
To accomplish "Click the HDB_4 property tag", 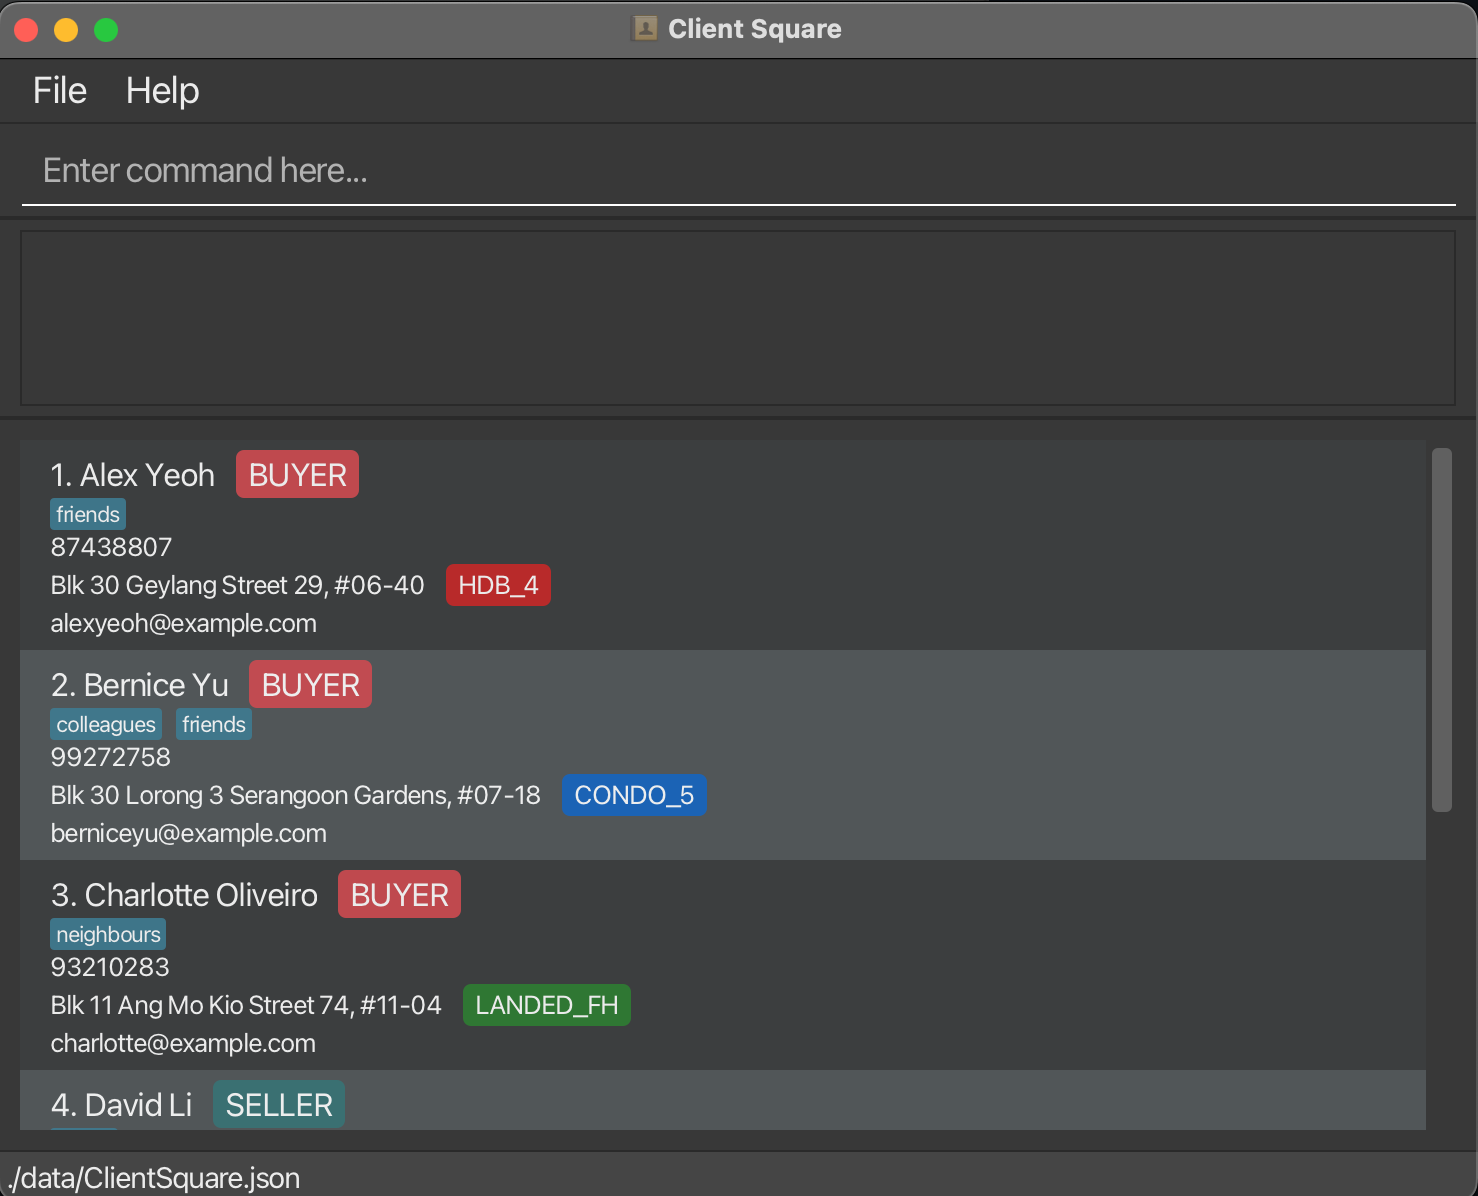I will click(x=498, y=585).
